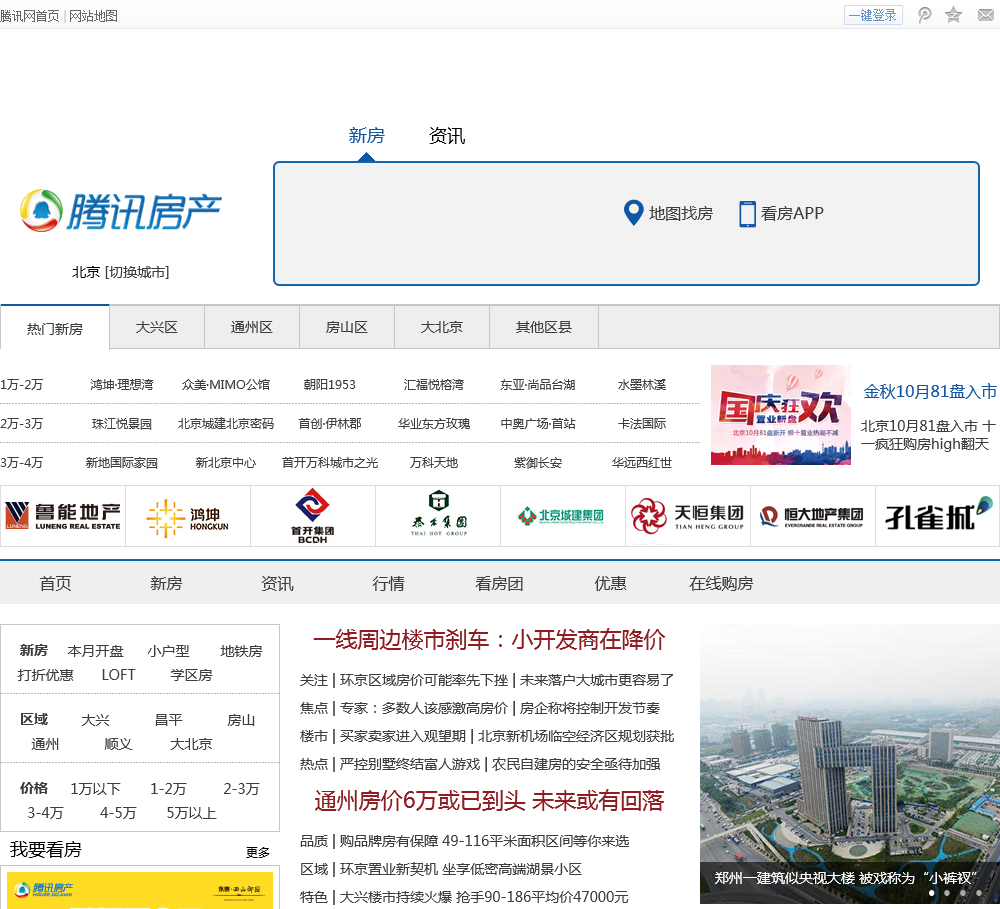Viewport: 1000px width, 909px height.
Task: Select the second carousel dot on photo
Action: pos(947,893)
